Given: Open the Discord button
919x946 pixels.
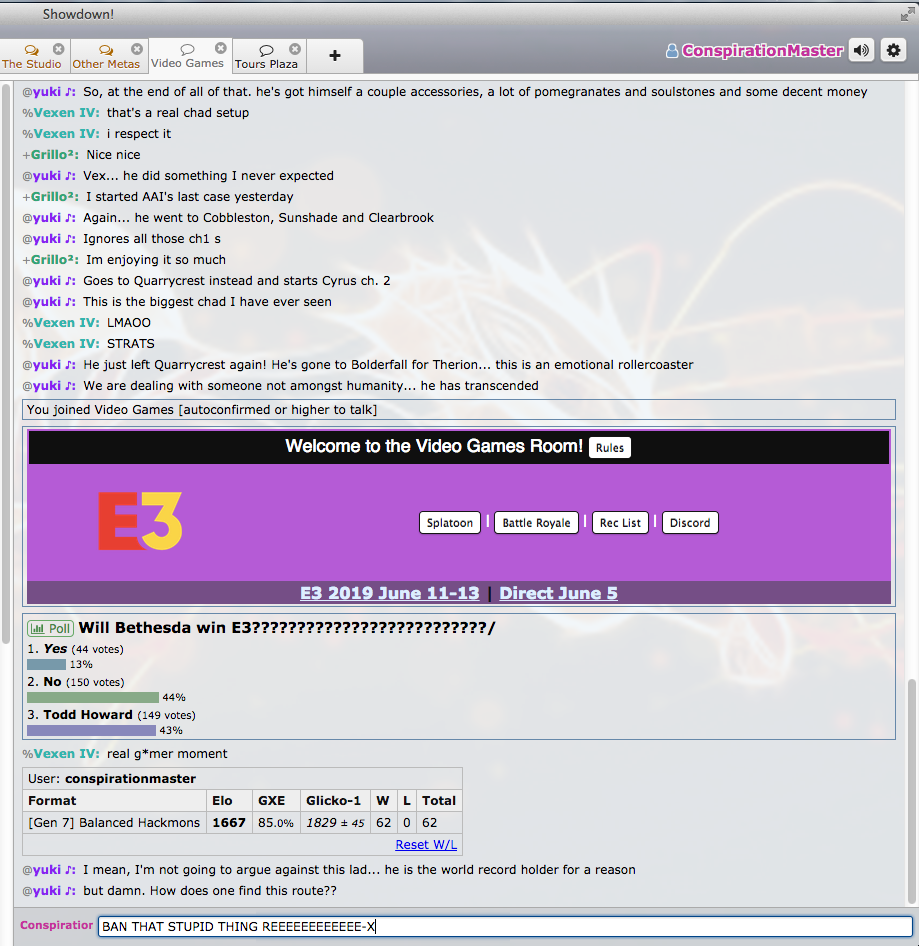Looking at the screenshot, I should 690,523.
